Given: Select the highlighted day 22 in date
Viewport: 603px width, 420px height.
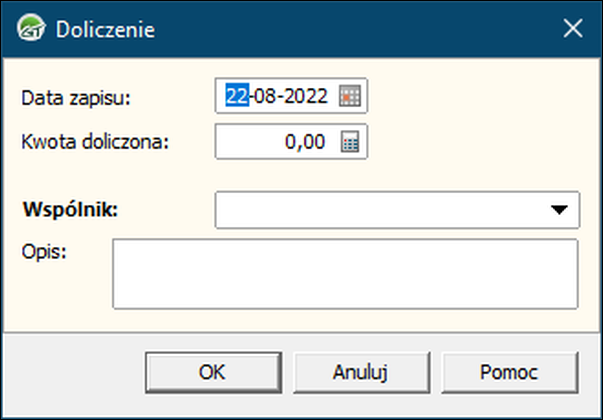Looking at the screenshot, I should (x=235, y=96).
